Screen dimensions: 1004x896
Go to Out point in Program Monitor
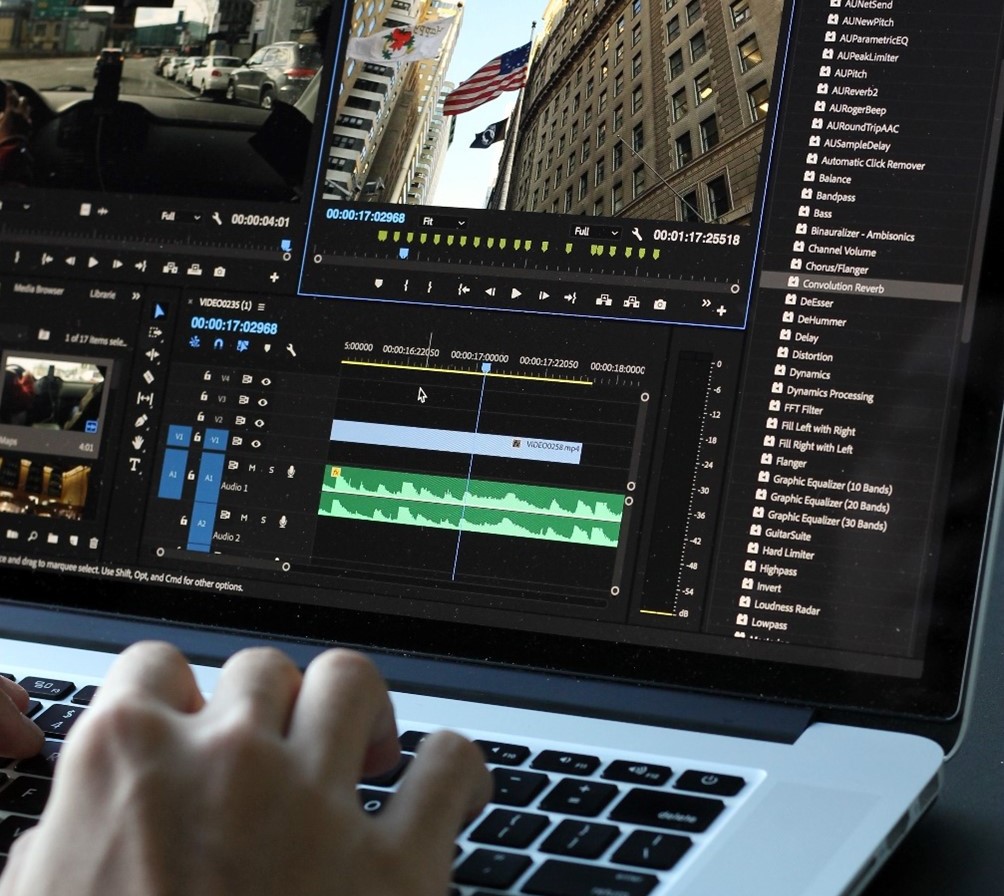tap(570, 297)
